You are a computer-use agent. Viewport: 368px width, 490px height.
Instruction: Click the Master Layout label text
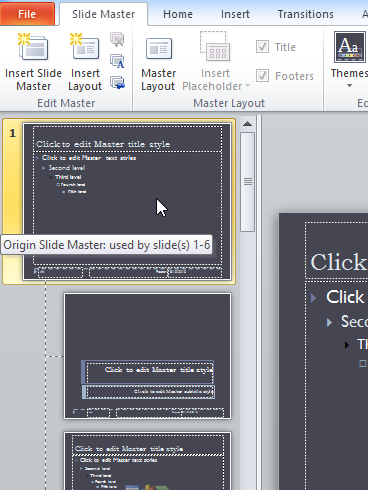tap(158, 80)
